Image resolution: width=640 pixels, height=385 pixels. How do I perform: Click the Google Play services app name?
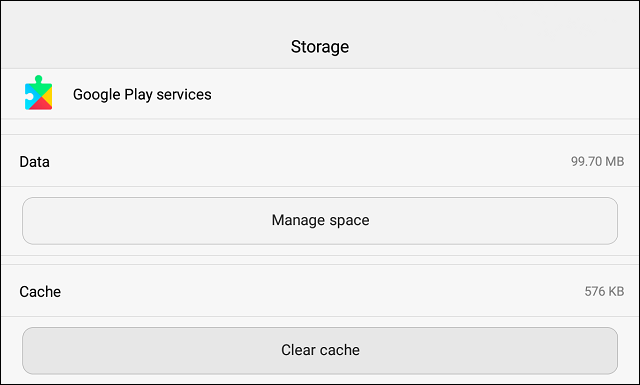point(142,95)
